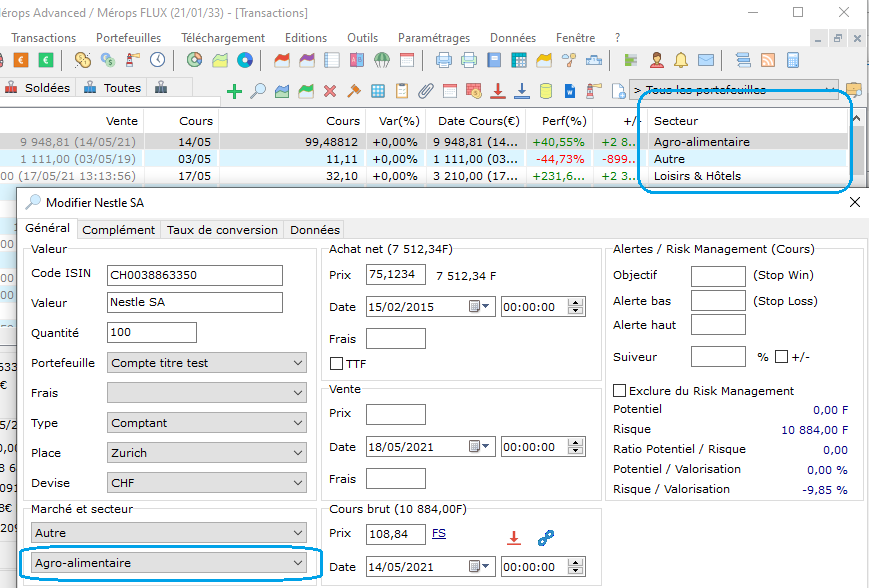Open the sector dropdown showing Agro-alimentaire

click(x=168, y=563)
